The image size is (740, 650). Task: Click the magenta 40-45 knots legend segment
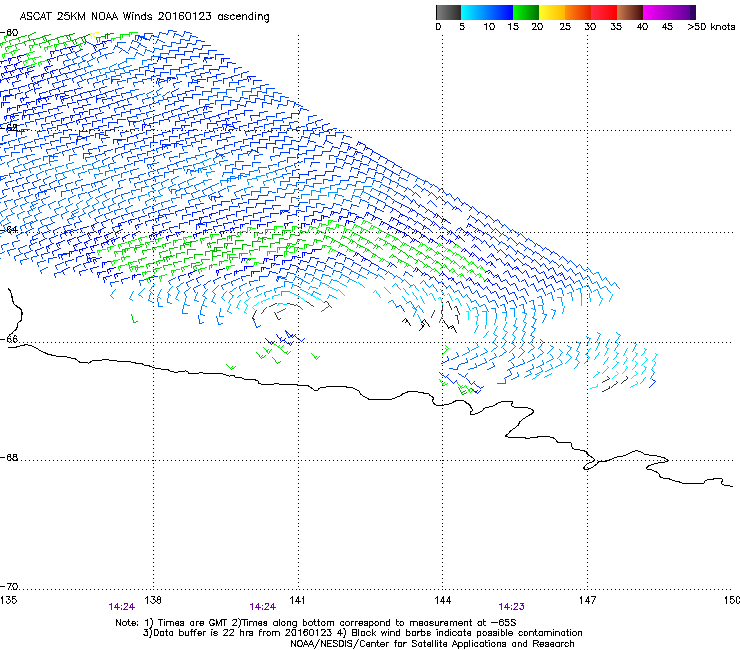point(656,12)
